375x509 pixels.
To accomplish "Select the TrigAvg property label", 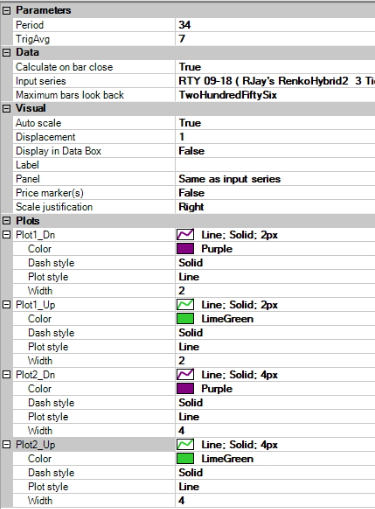I will [33, 39].
